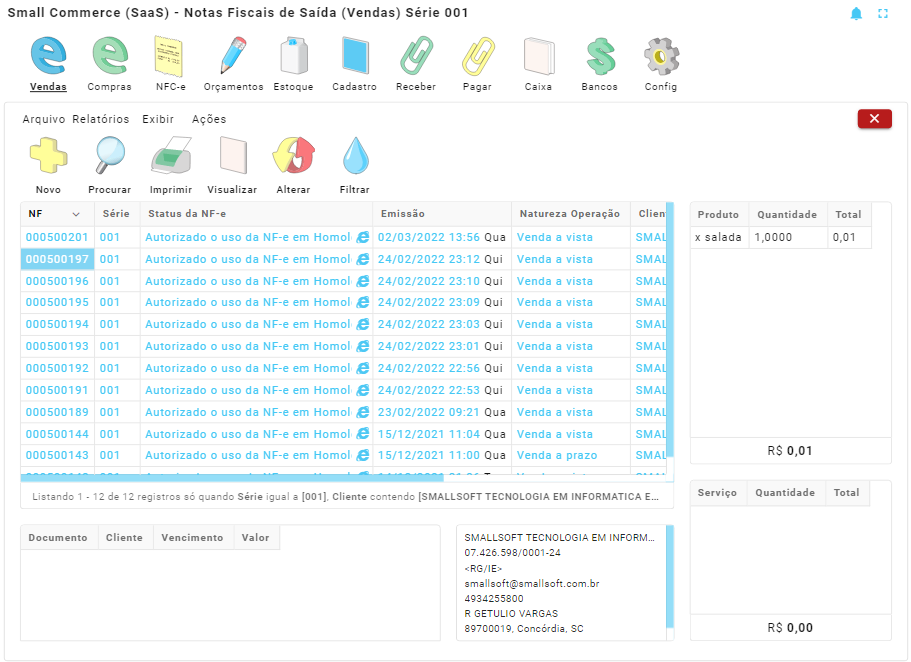Open the Arquivo menu
The width and height of the screenshot is (911, 662).
coord(43,119)
